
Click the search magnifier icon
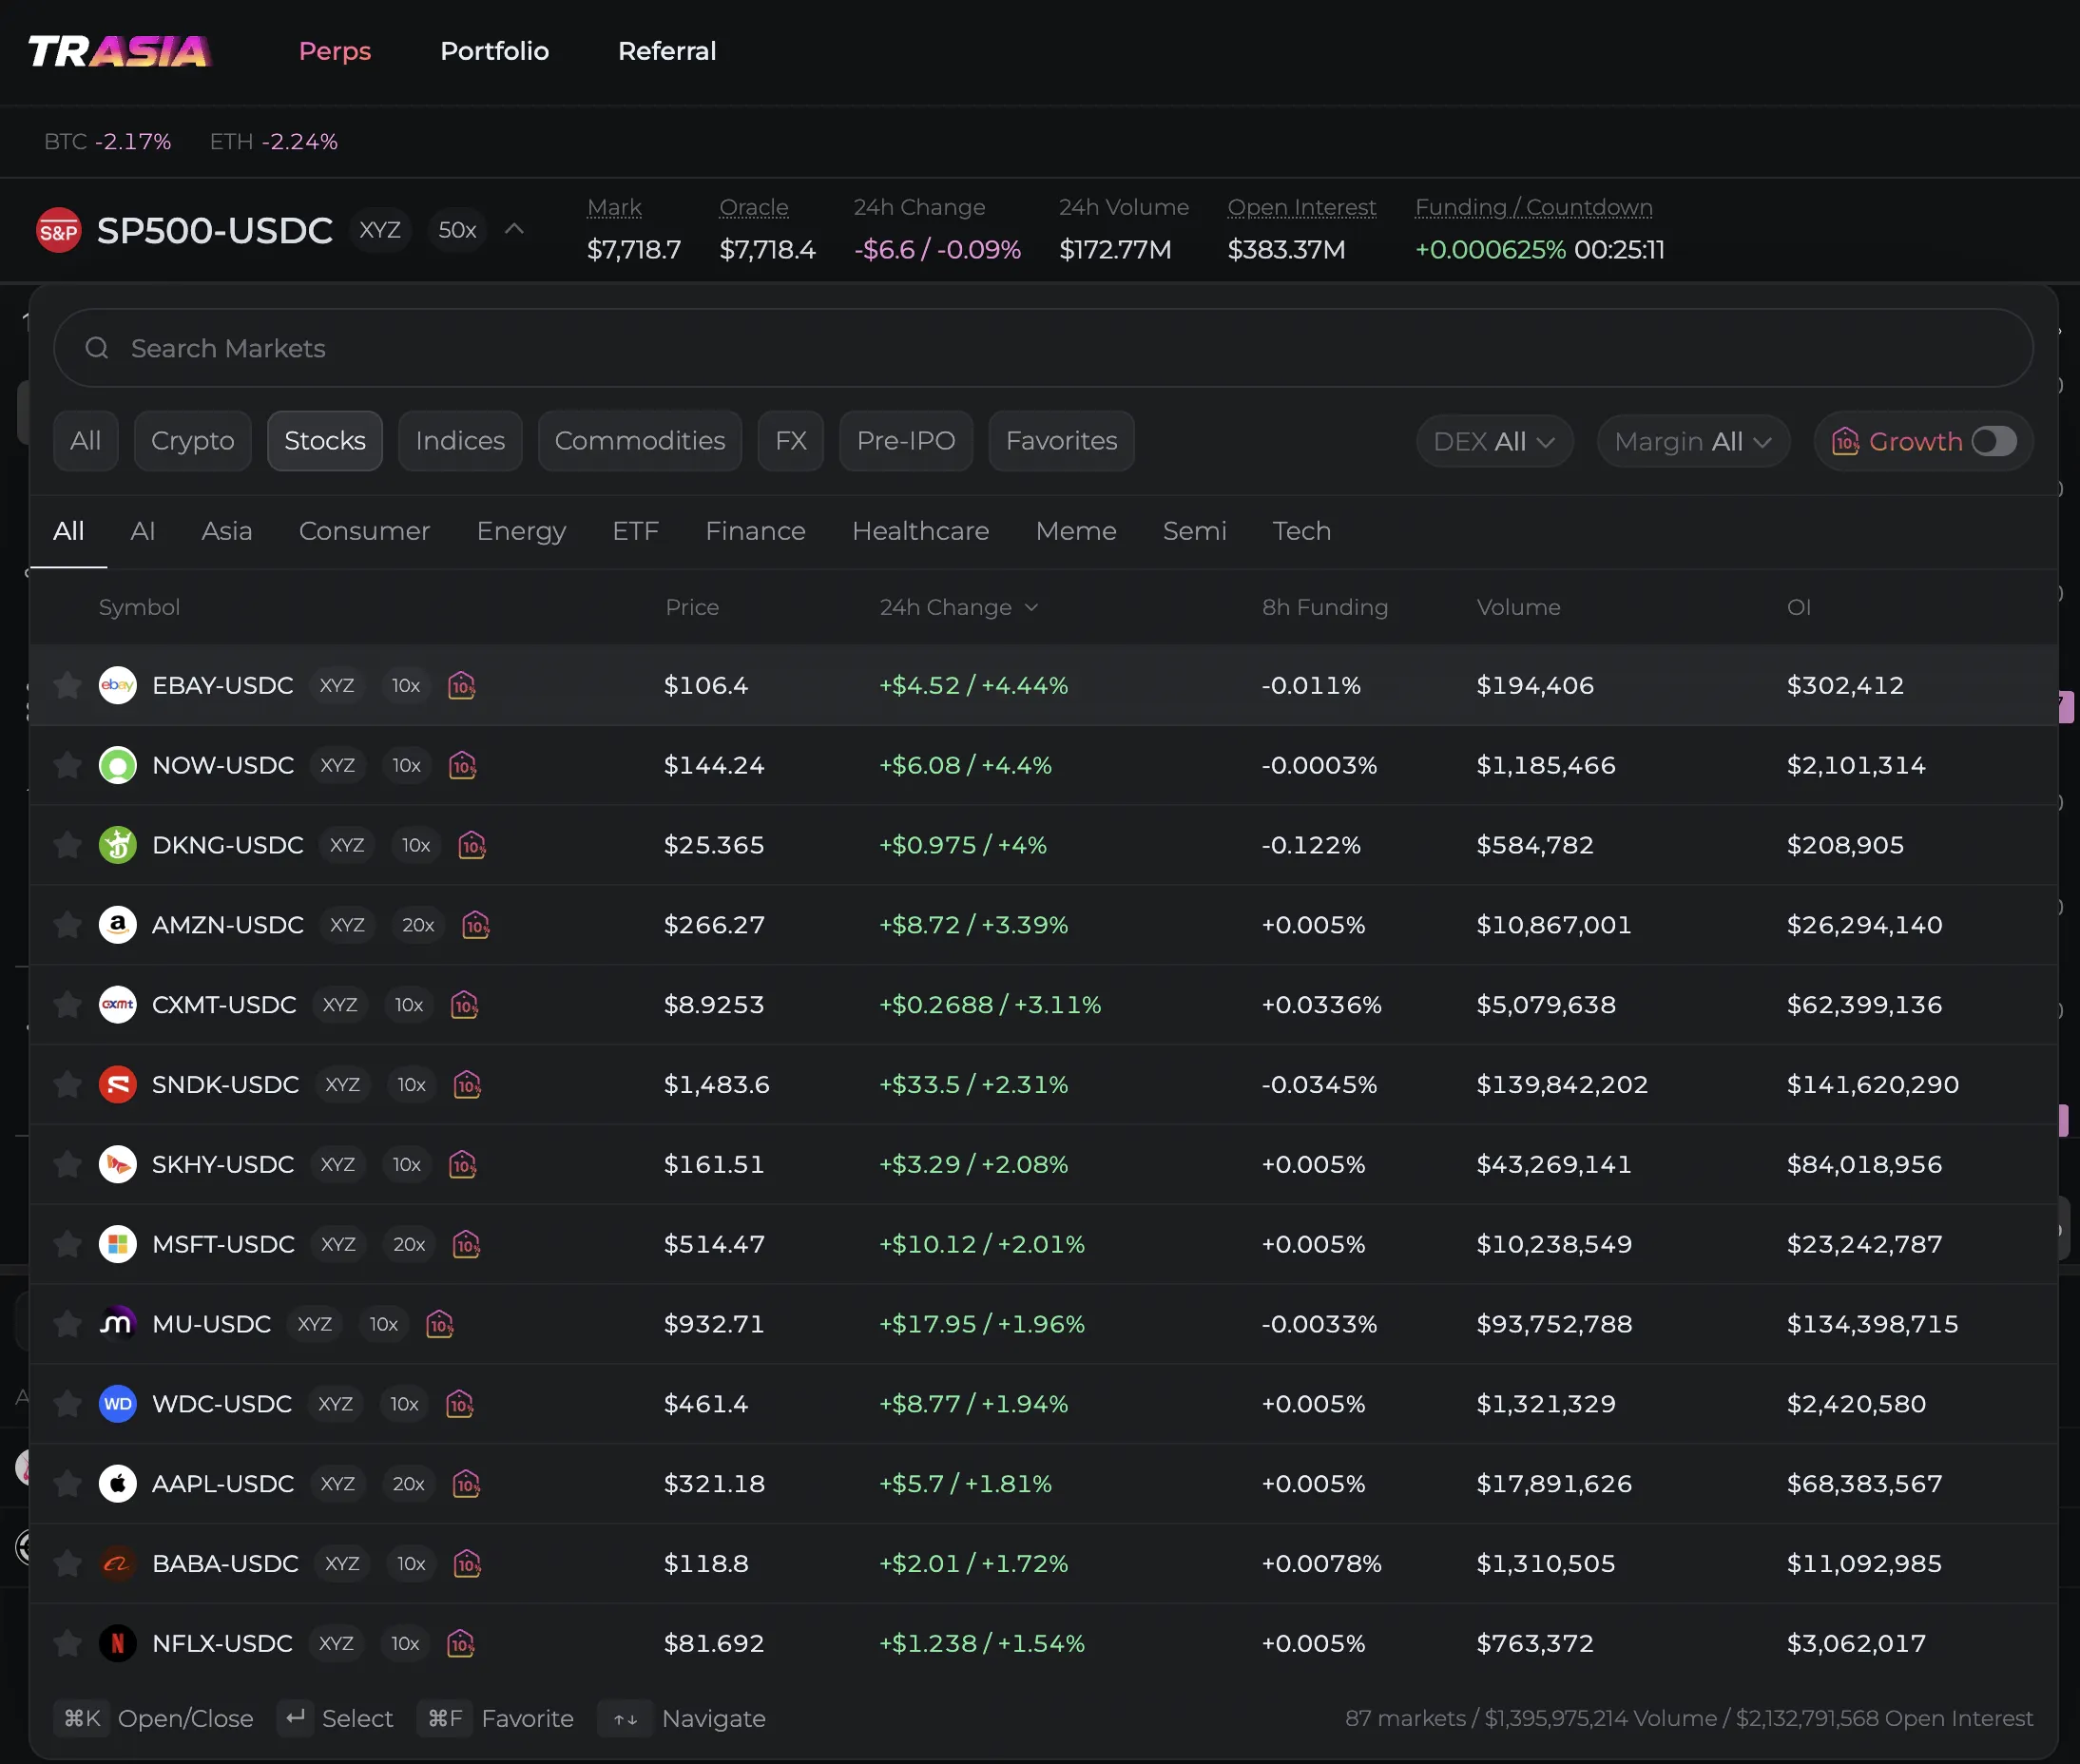coord(97,348)
